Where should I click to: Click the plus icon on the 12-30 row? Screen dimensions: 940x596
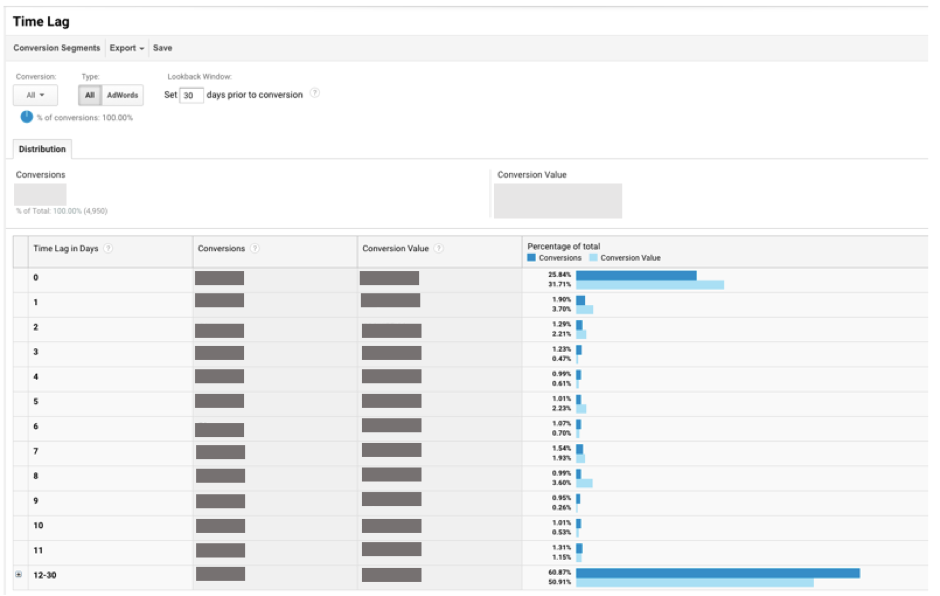pyautogui.click(x=19, y=575)
